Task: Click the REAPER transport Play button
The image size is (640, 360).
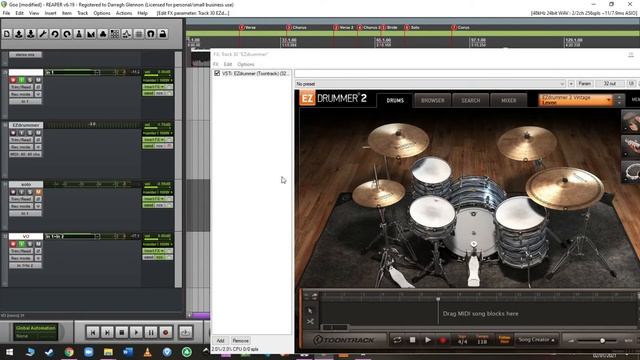Action: pos(136,333)
